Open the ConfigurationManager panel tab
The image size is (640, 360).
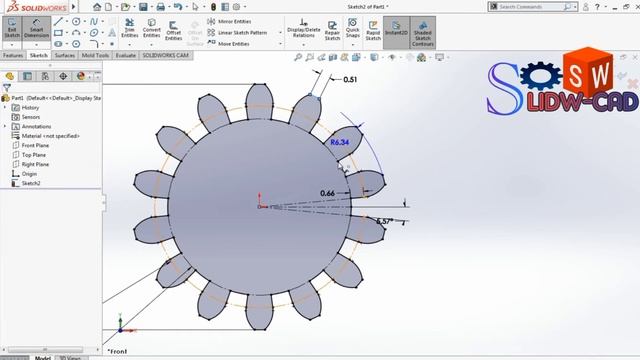tap(45, 76)
